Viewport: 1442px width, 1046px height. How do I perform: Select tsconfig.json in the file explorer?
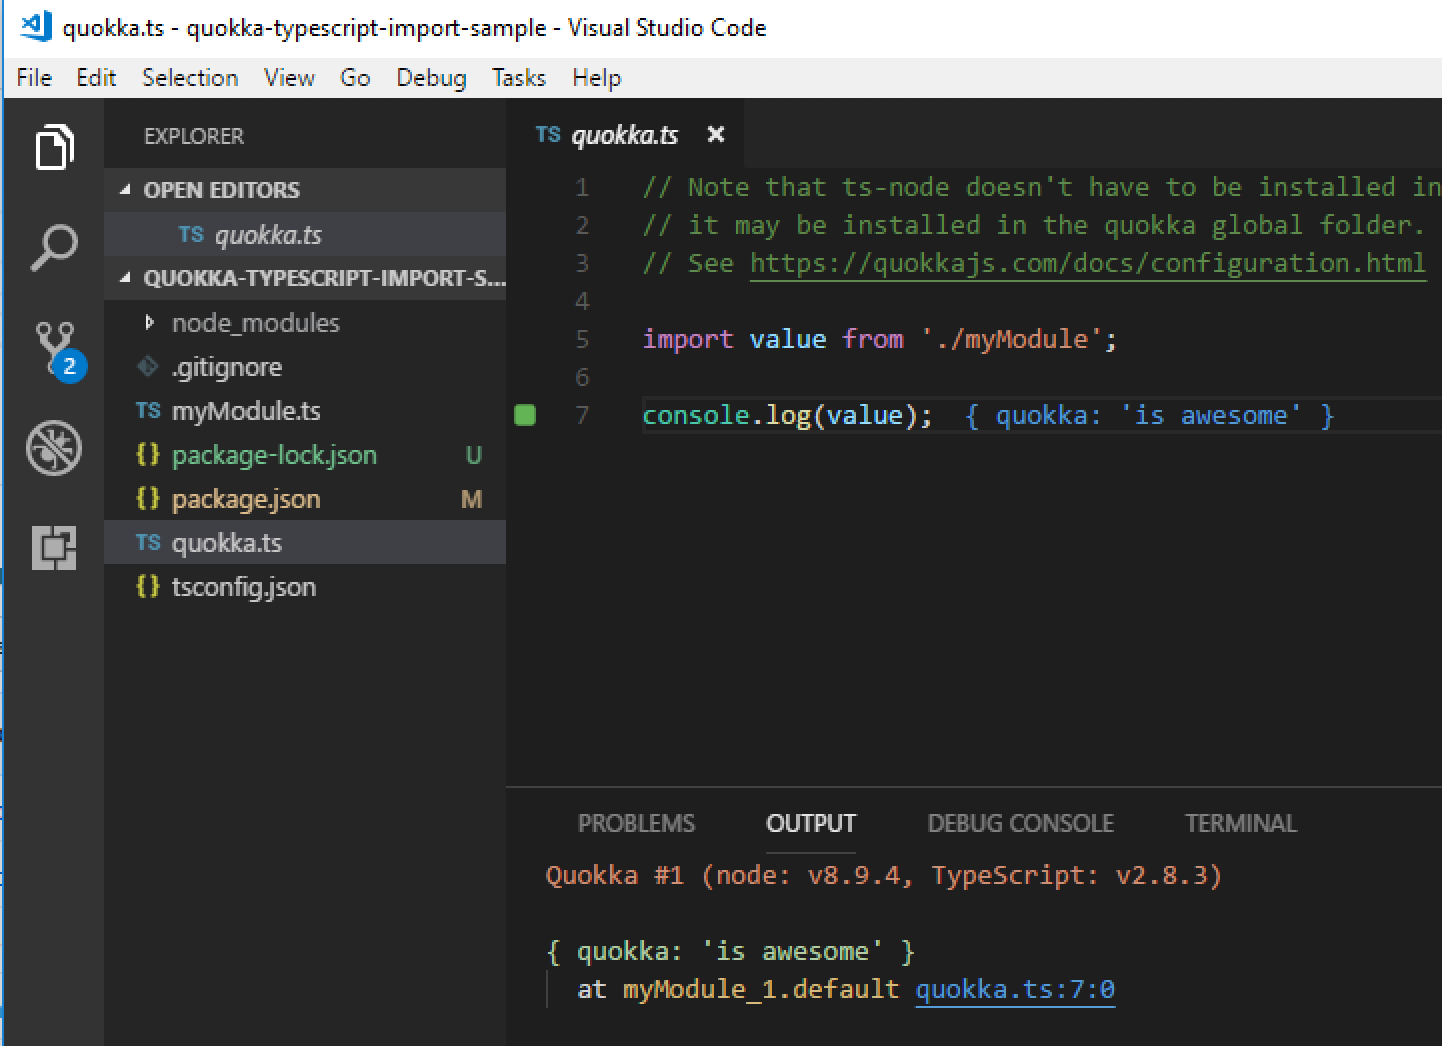pyautogui.click(x=244, y=587)
